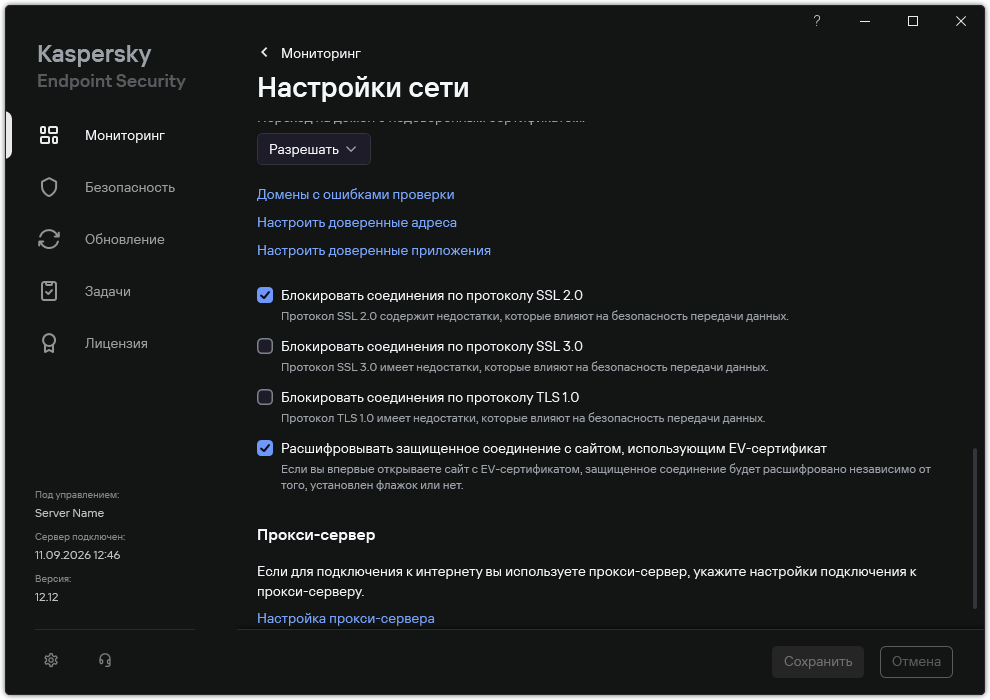The height and width of the screenshot is (700, 990).
Task: Click the Update refresh arrows icon
Action: (x=49, y=239)
